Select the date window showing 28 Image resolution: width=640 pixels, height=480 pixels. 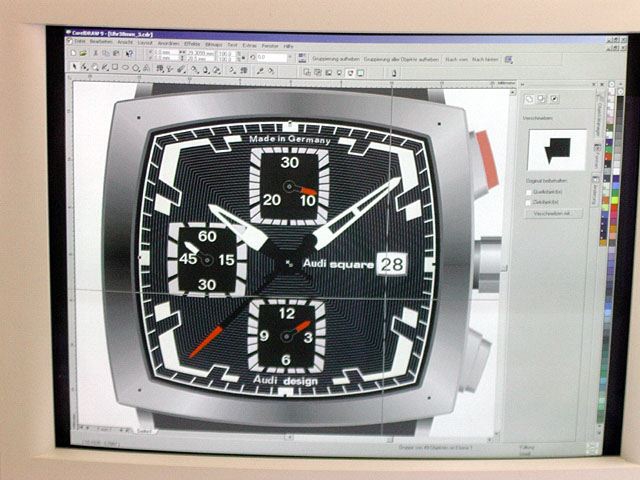392,264
